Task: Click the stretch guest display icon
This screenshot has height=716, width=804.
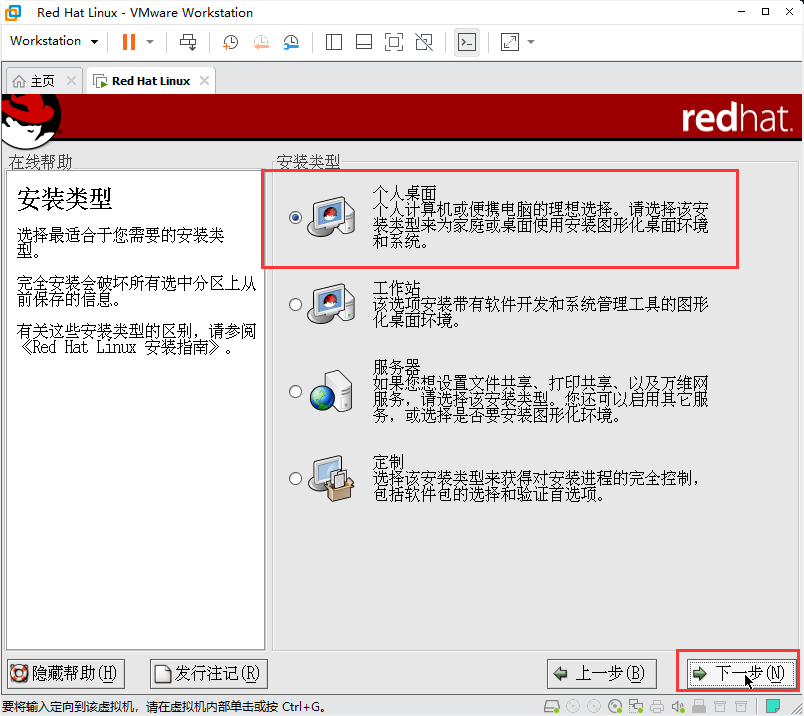Action: click(x=510, y=42)
